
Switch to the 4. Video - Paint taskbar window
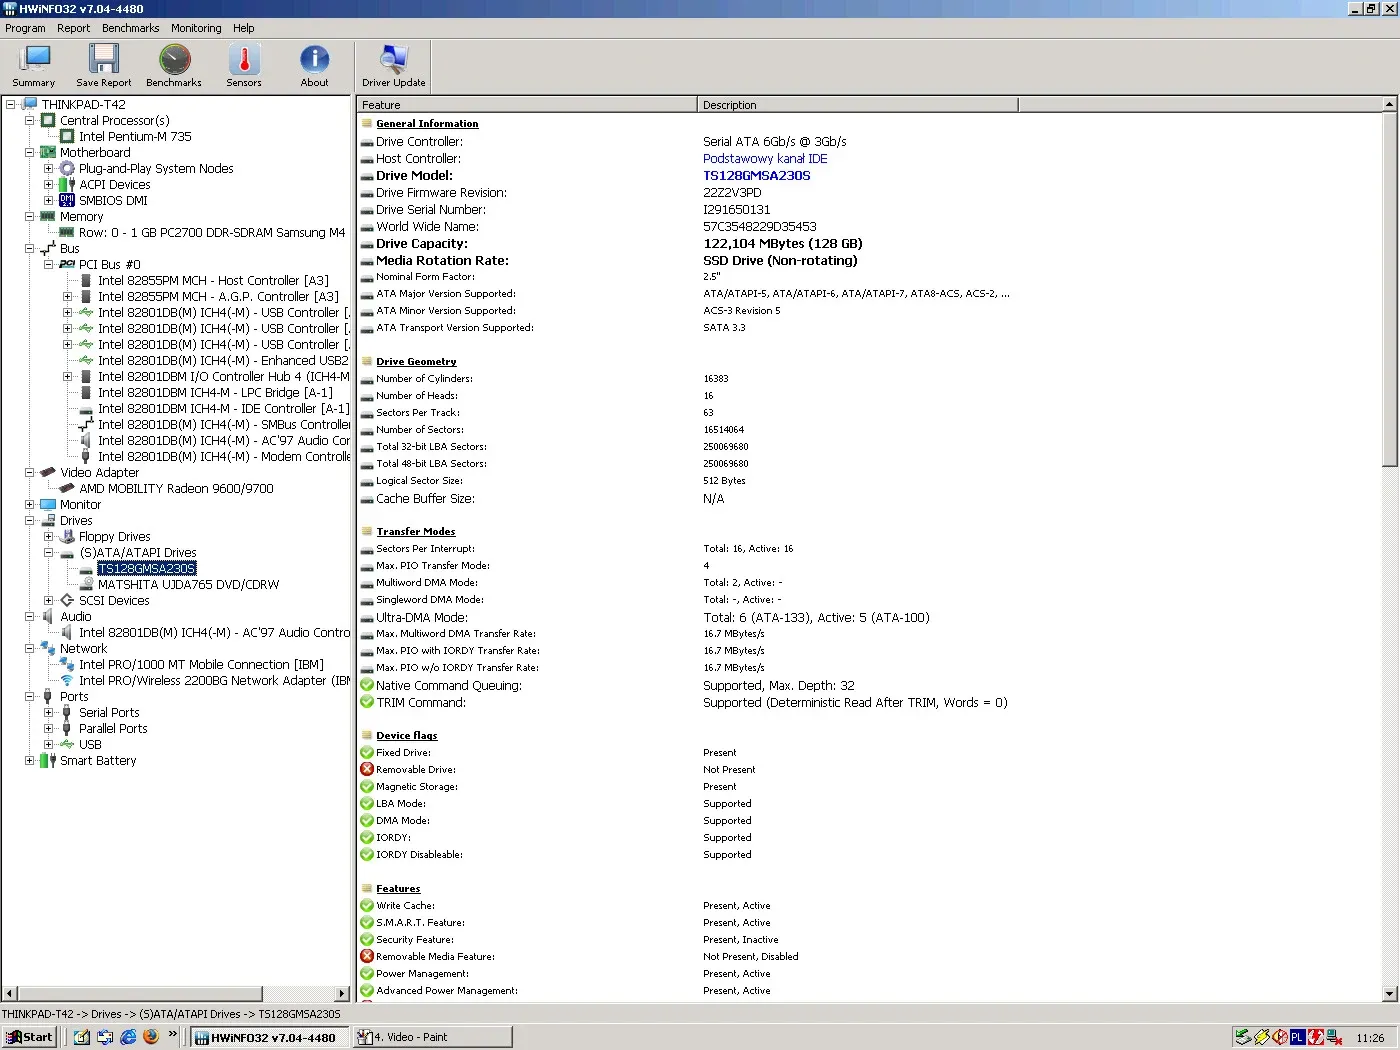[433, 1037]
